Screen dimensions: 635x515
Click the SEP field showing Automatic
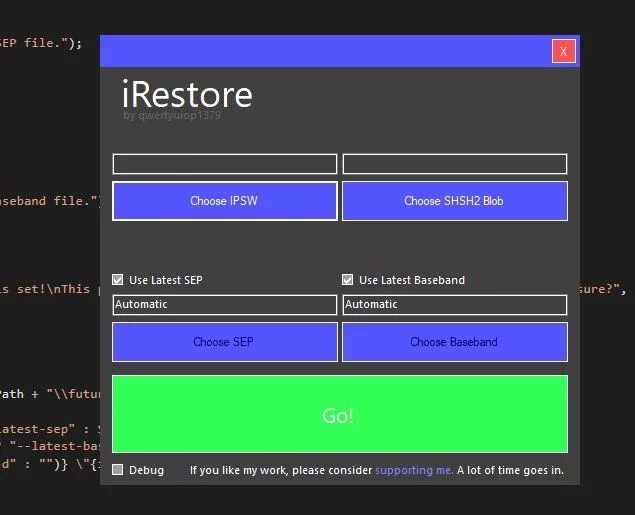pos(225,304)
